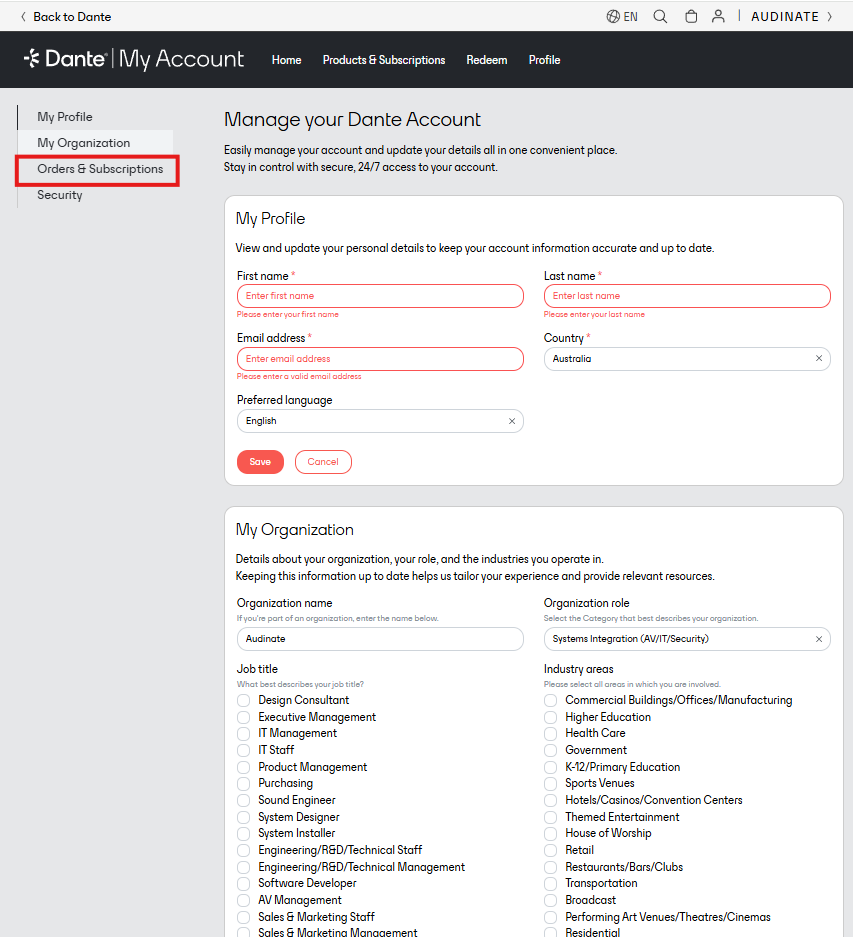Open the Home menu item

click(x=286, y=60)
